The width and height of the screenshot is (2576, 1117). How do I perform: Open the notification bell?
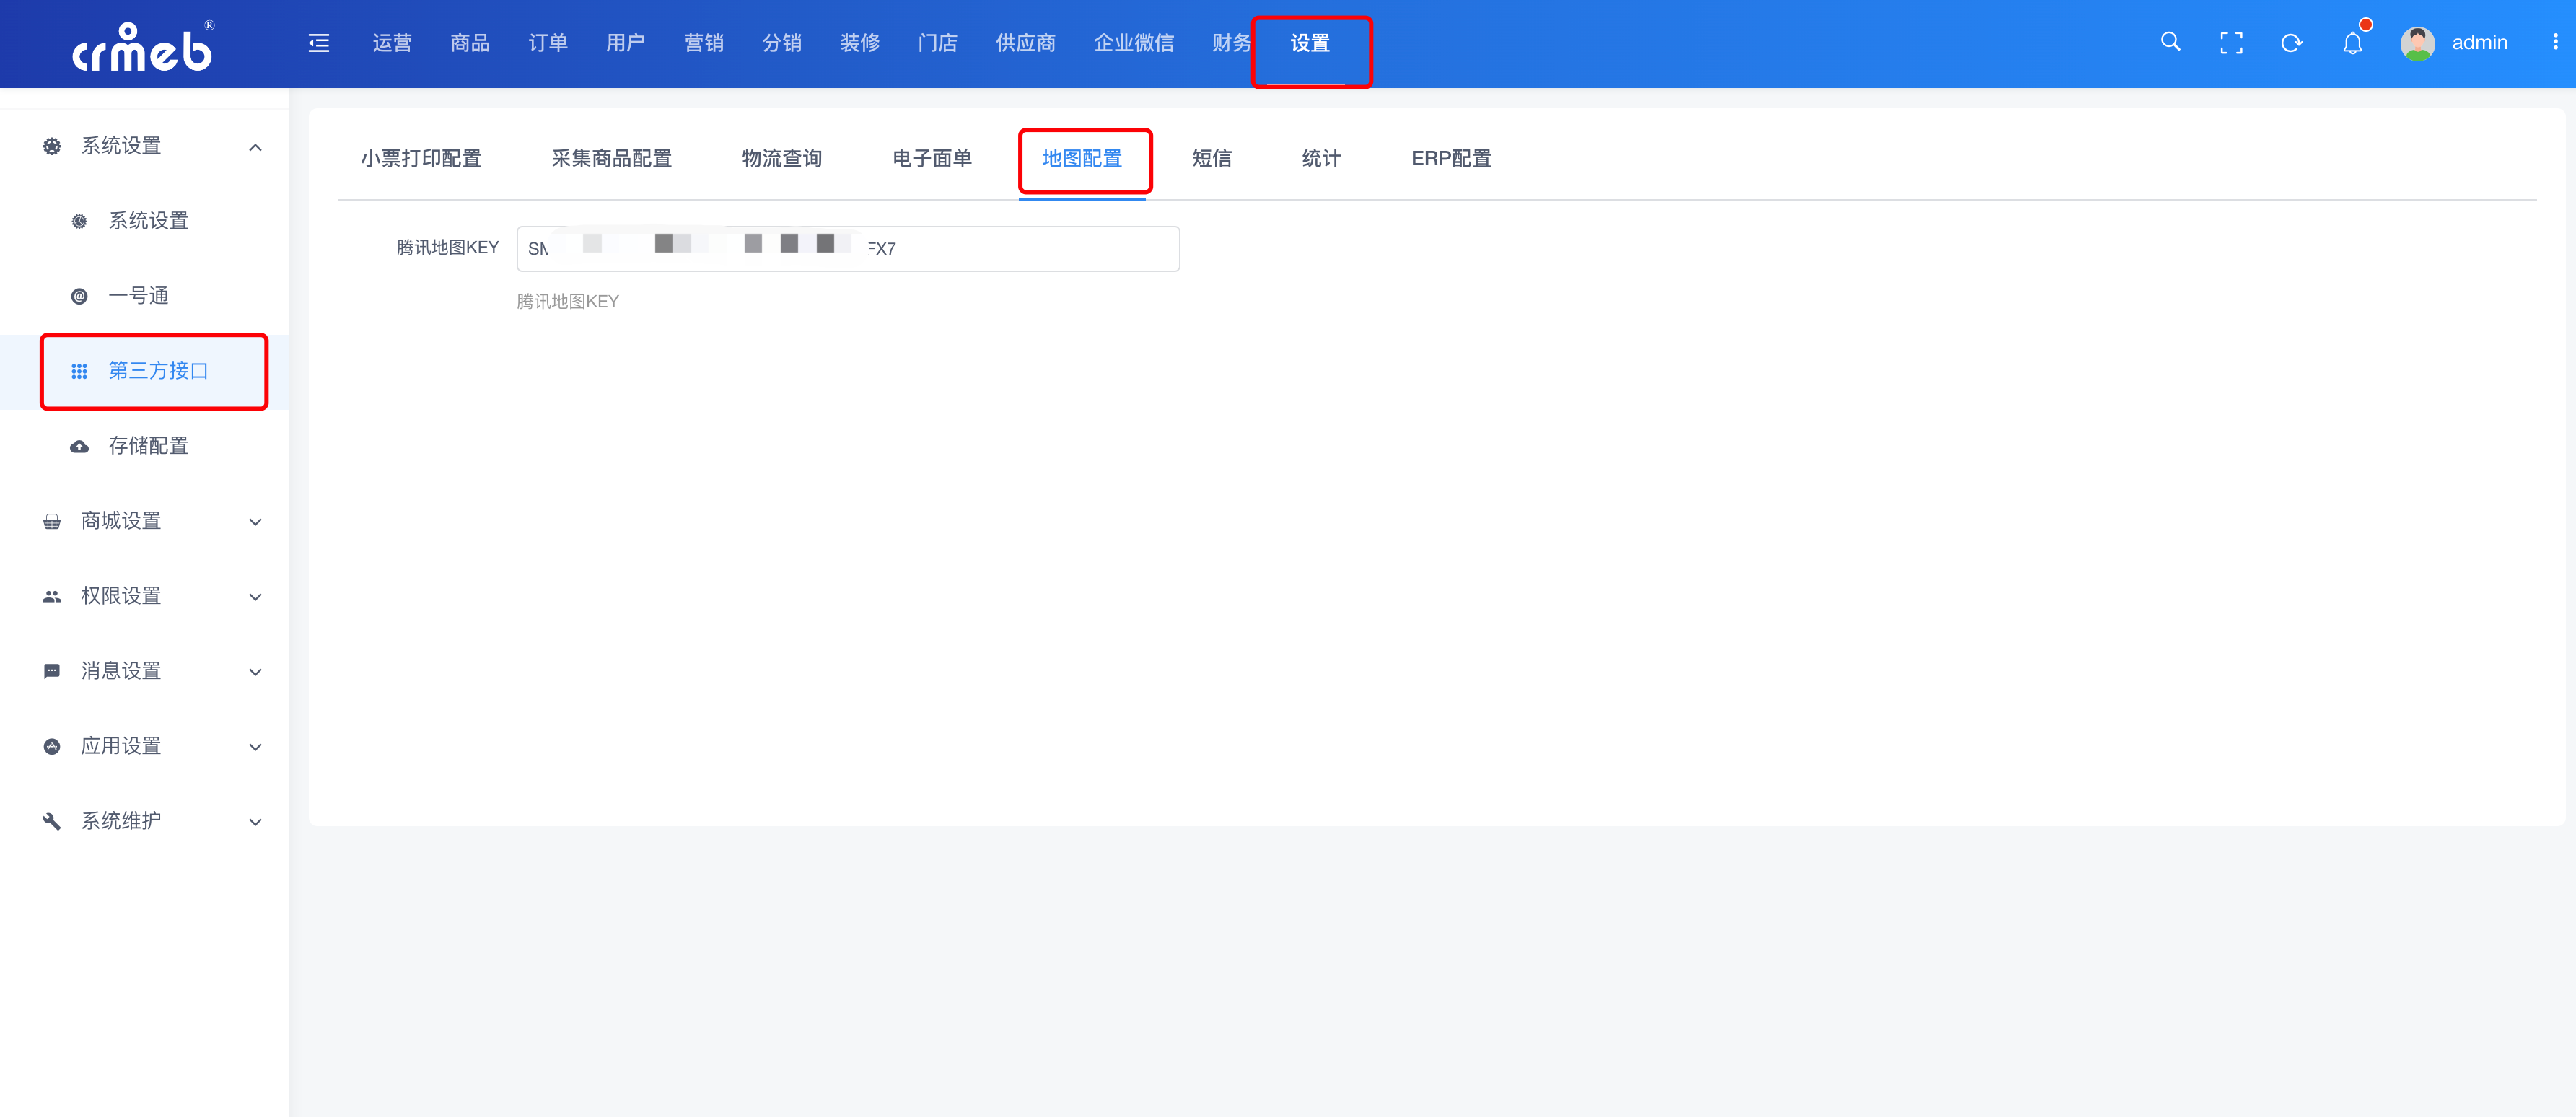tap(2352, 43)
